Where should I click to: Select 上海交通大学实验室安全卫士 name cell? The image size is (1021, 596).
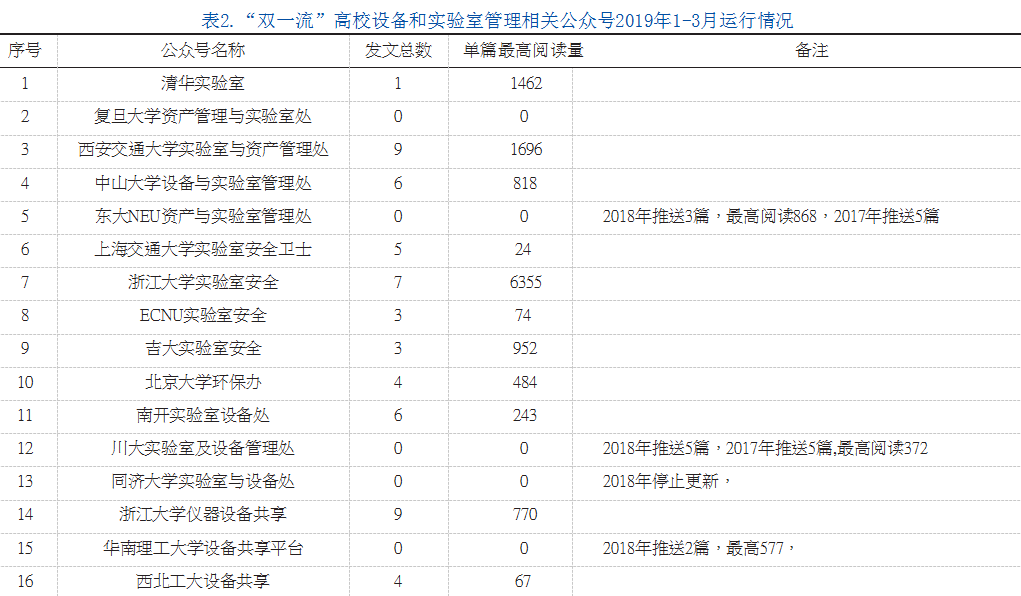203,249
